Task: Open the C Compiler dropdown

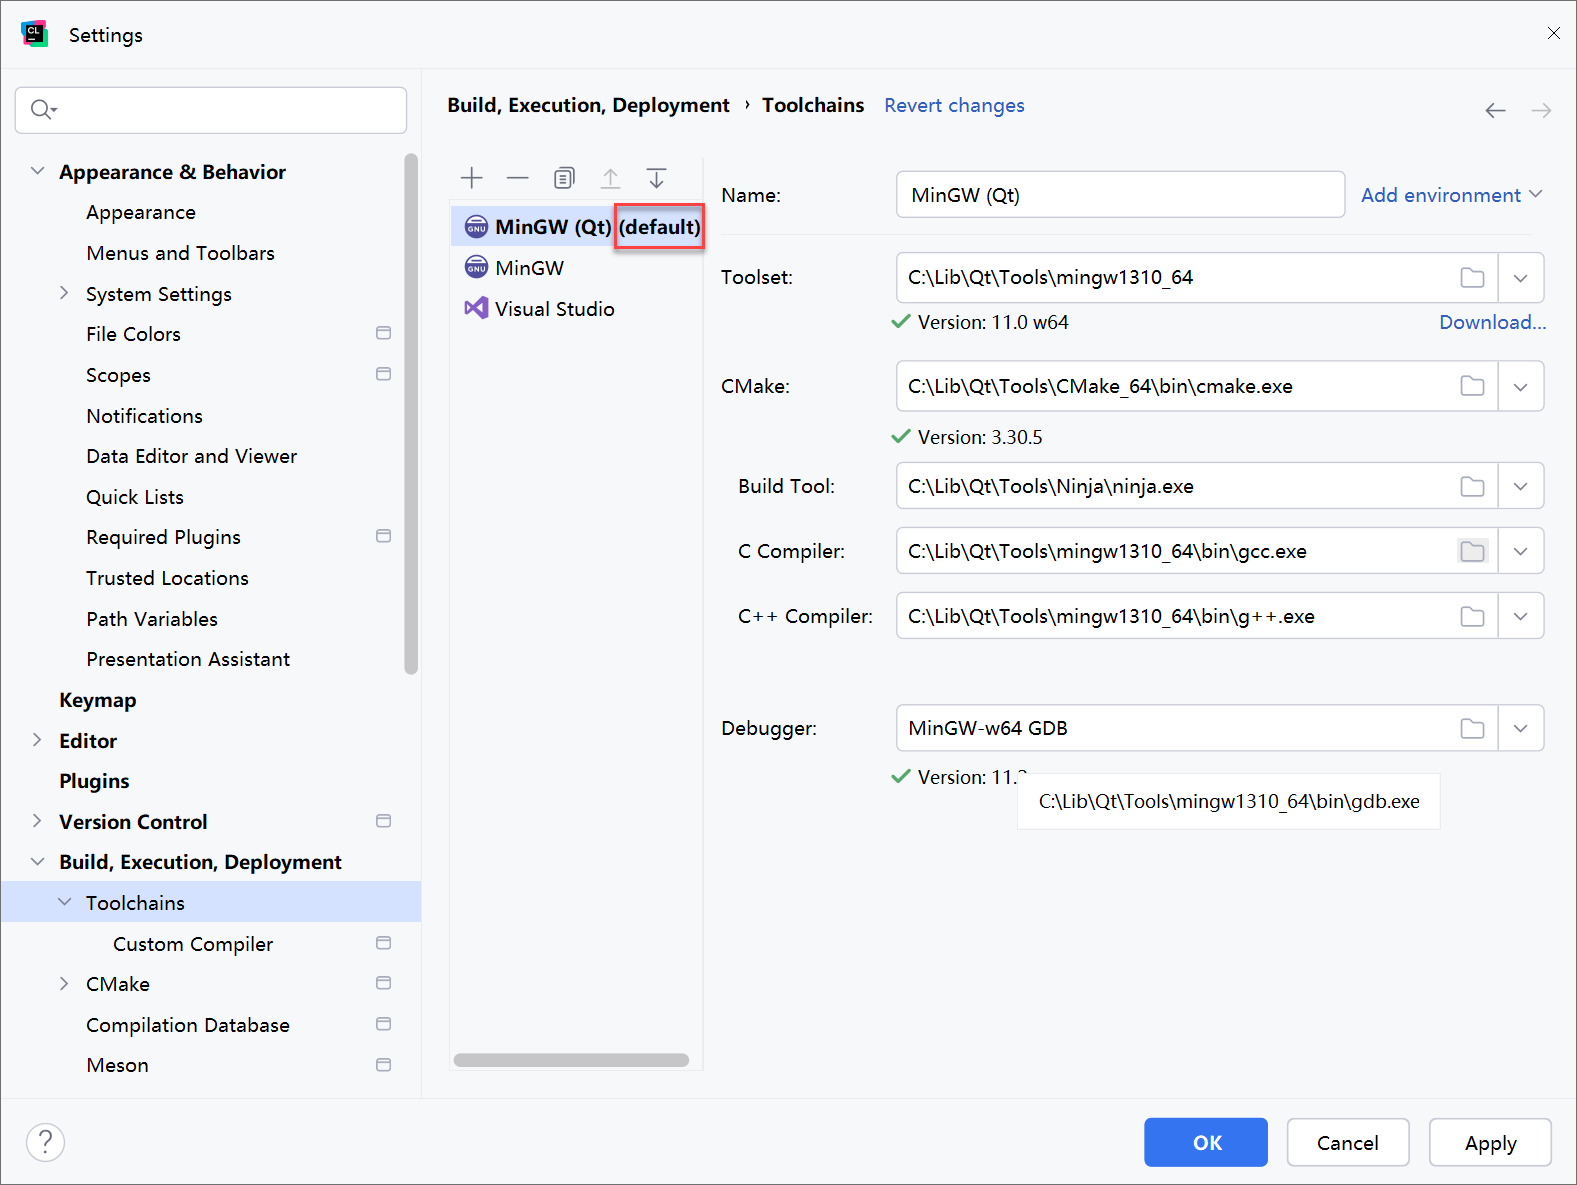Action: 1521,551
